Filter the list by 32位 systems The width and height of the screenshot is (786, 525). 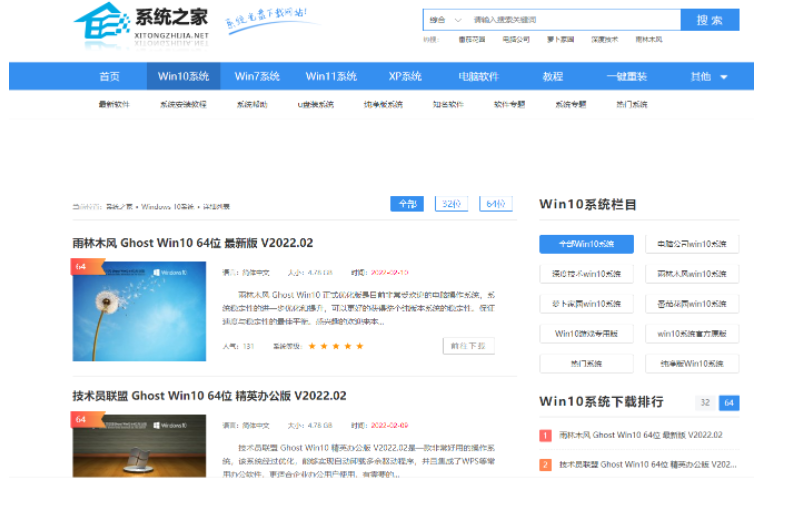click(451, 204)
